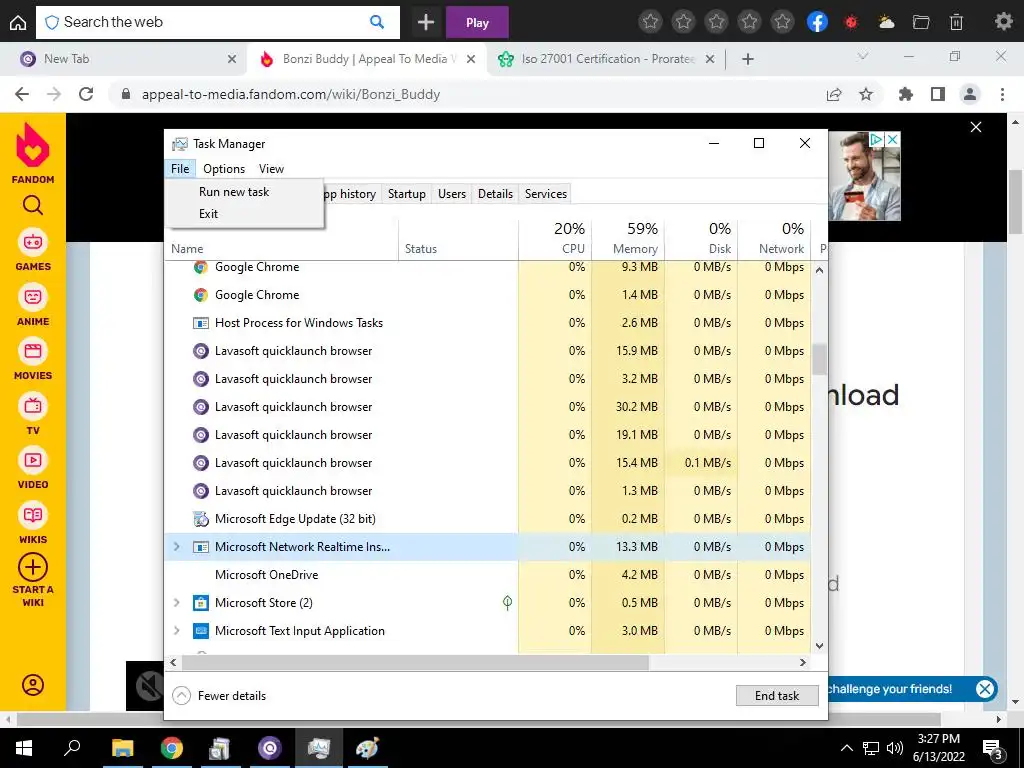Open the notification center icon
1024x768 pixels.
[993, 750]
